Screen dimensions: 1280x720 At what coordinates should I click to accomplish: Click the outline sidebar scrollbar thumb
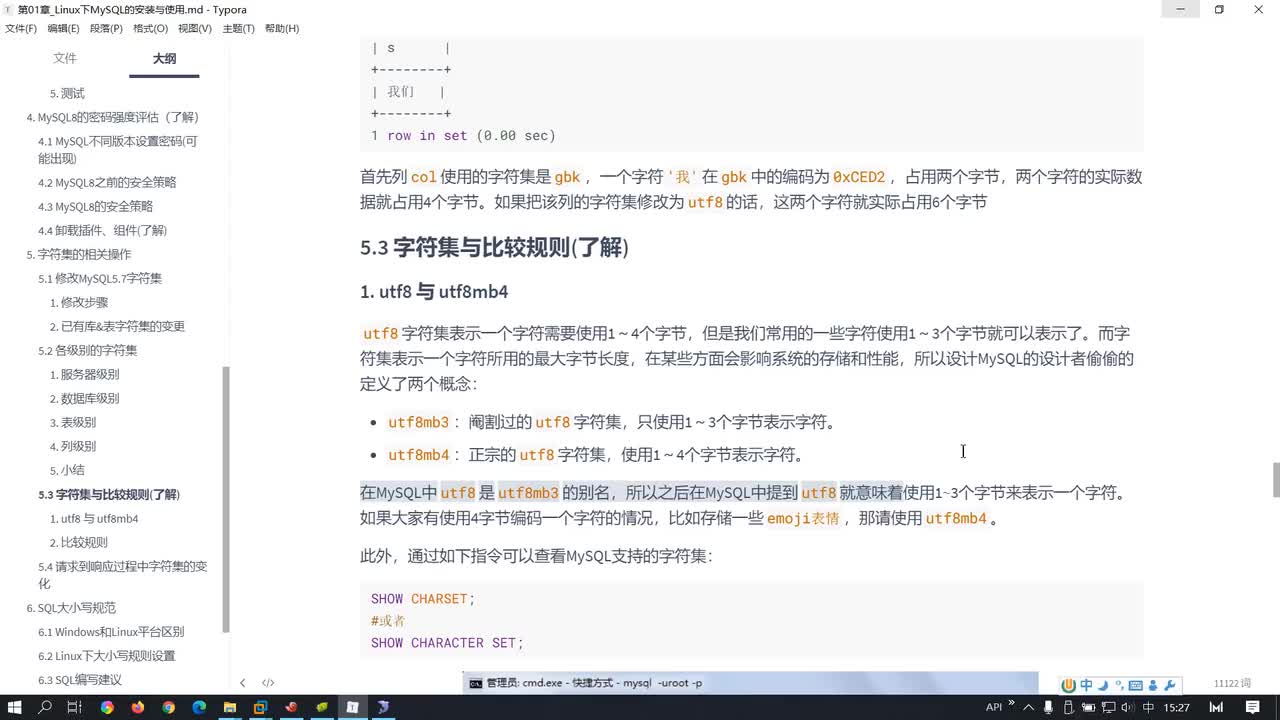[x=226, y=498]
